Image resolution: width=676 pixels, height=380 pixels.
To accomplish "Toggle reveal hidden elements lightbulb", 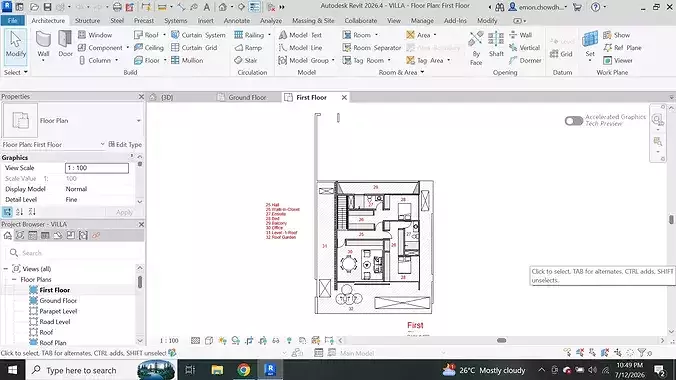I will coord(289,340).
